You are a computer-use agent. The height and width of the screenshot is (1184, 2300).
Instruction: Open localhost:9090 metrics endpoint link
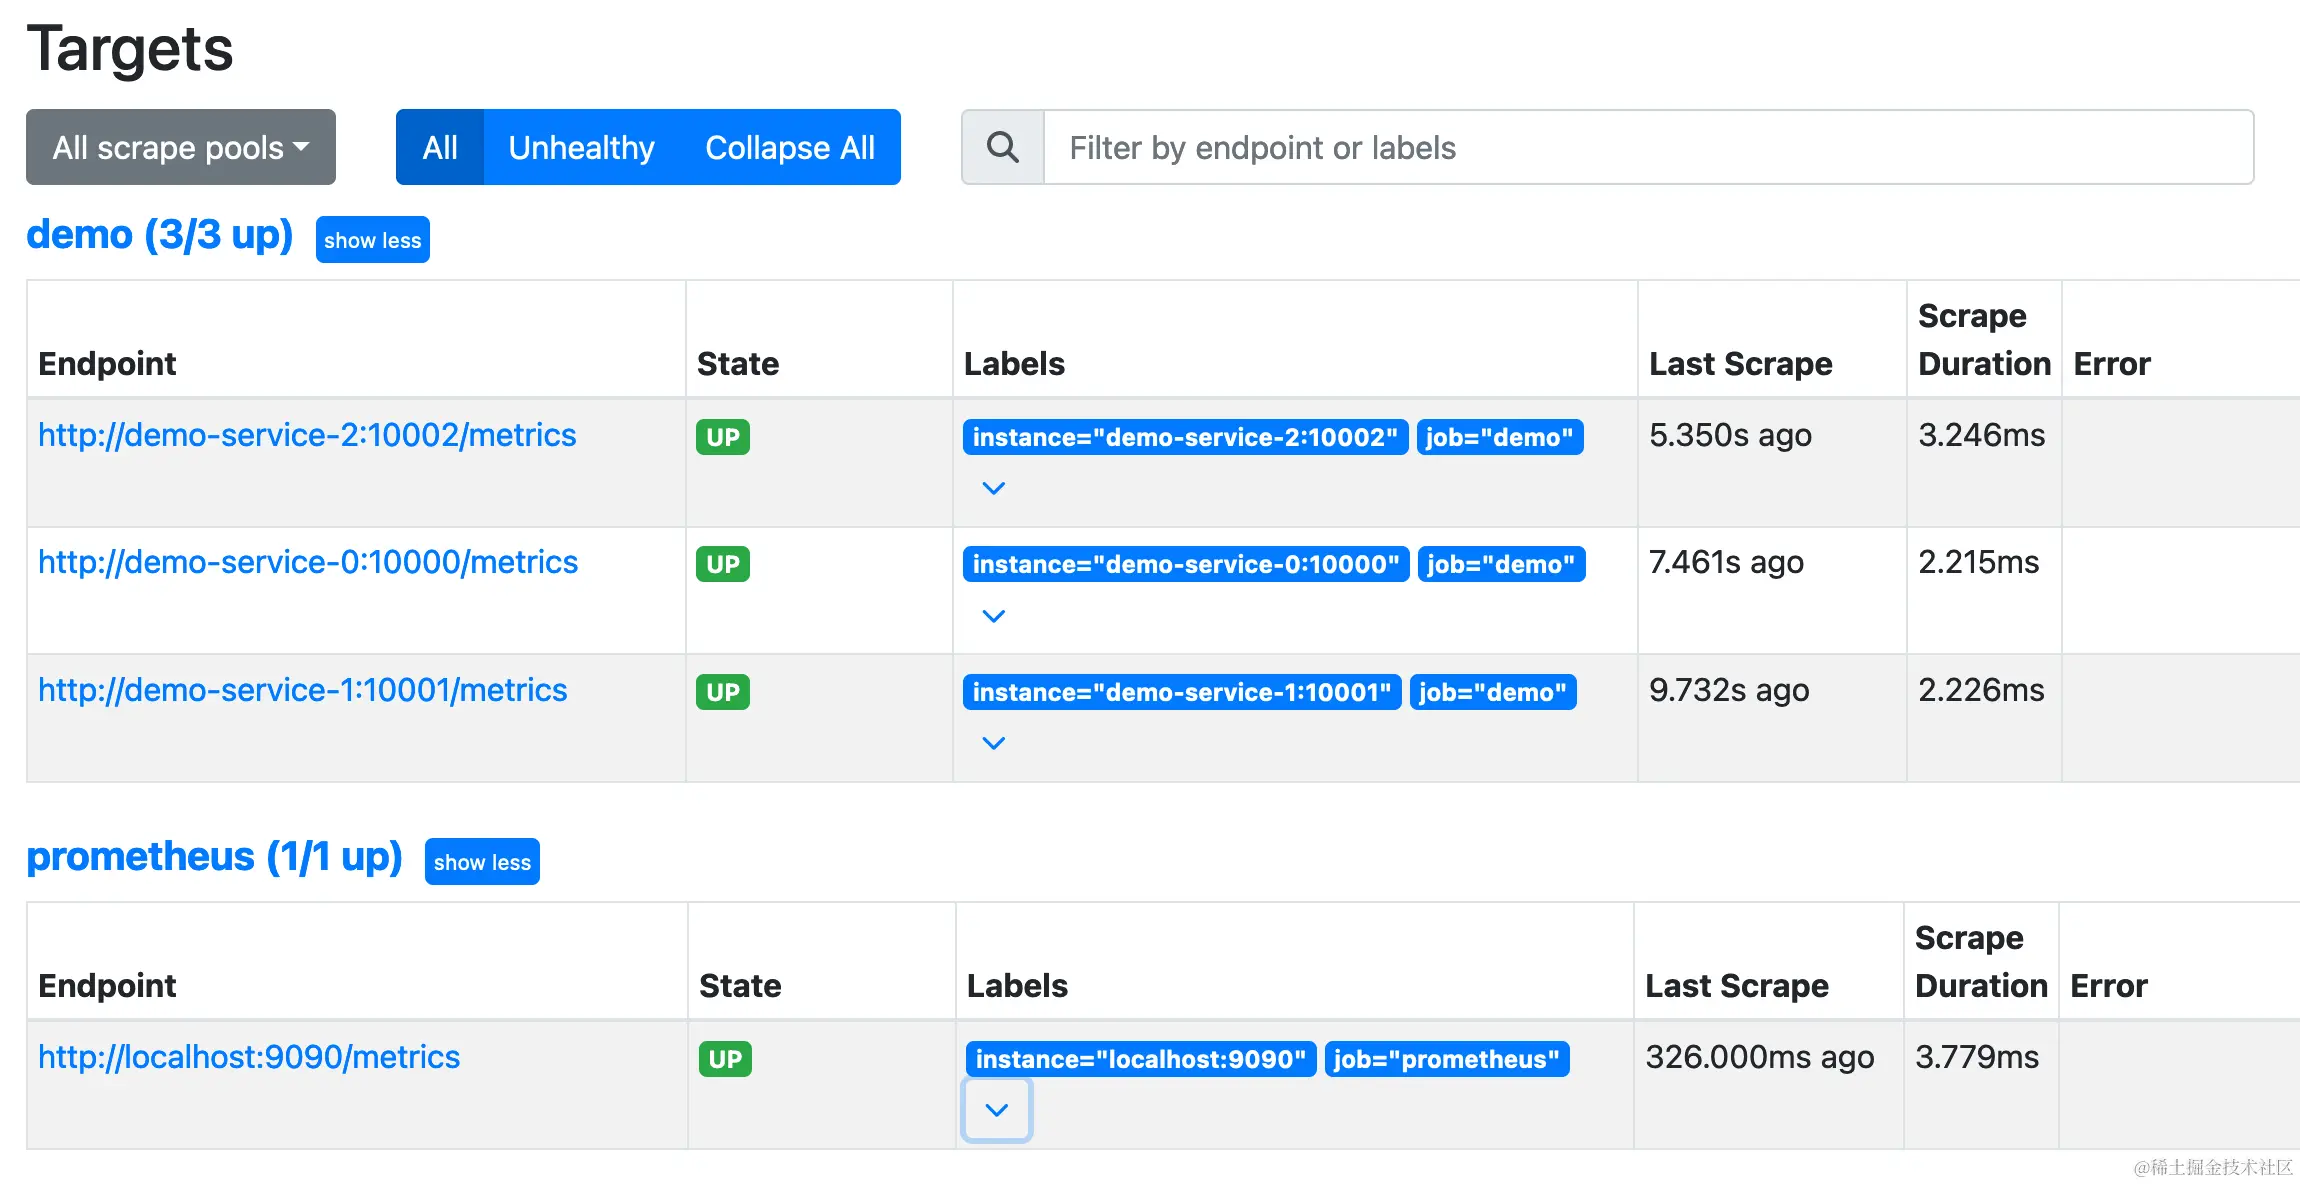coord(249,1057)
